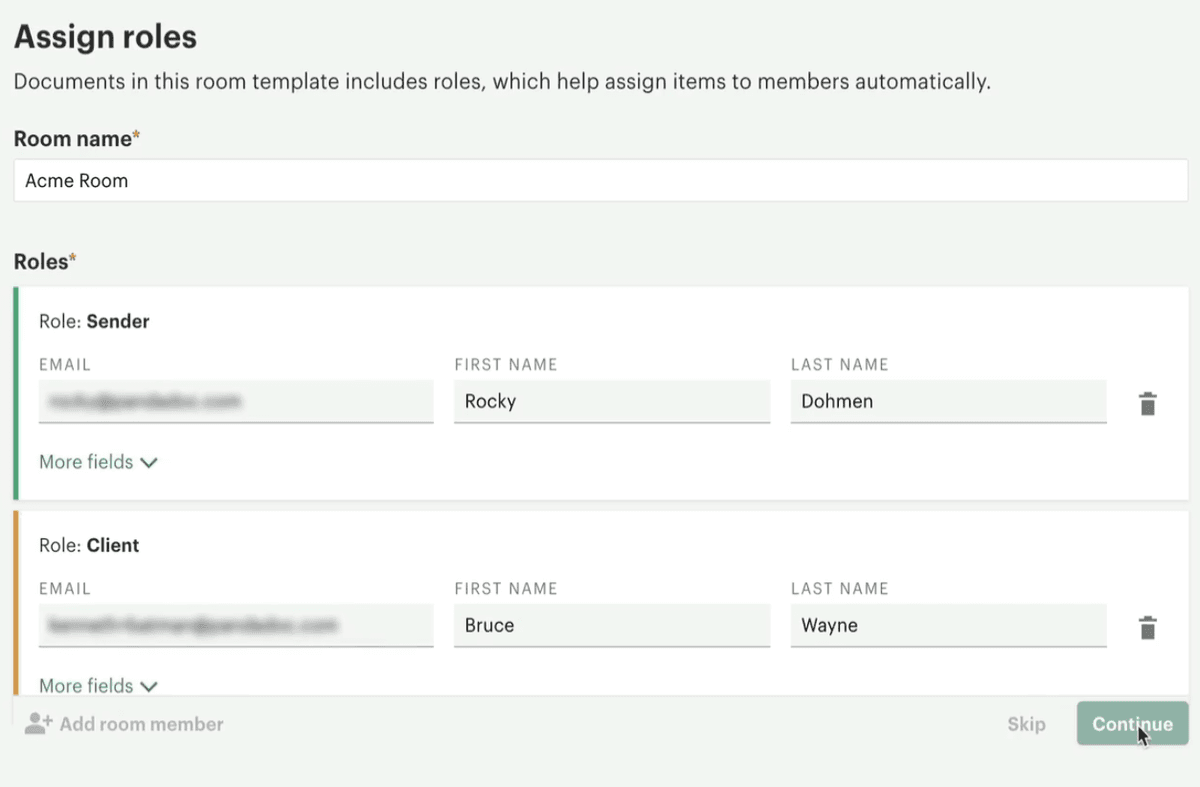Click the Role: Sender card header
This screenshot has height=787, width=1200.
pos(94,321)
